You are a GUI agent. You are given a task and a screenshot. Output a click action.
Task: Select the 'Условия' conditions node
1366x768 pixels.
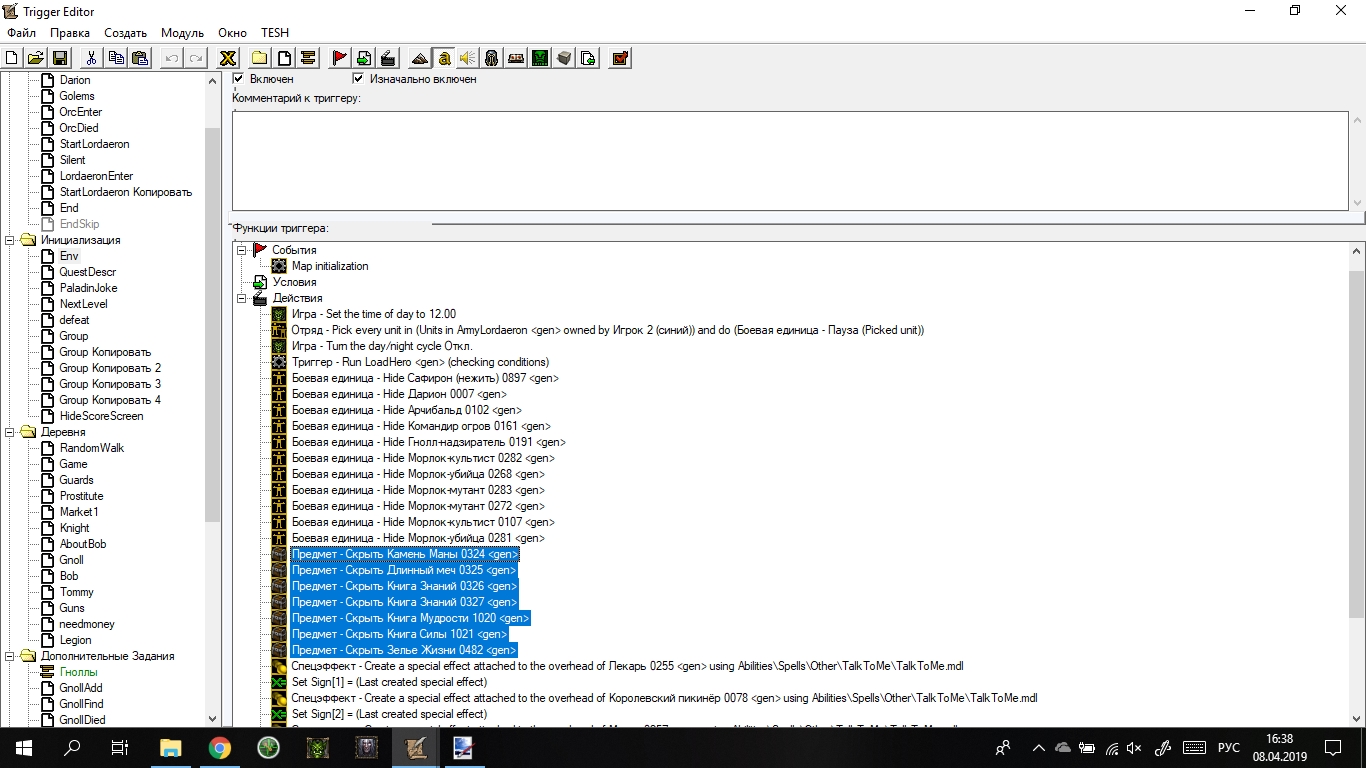click(294, 282)
